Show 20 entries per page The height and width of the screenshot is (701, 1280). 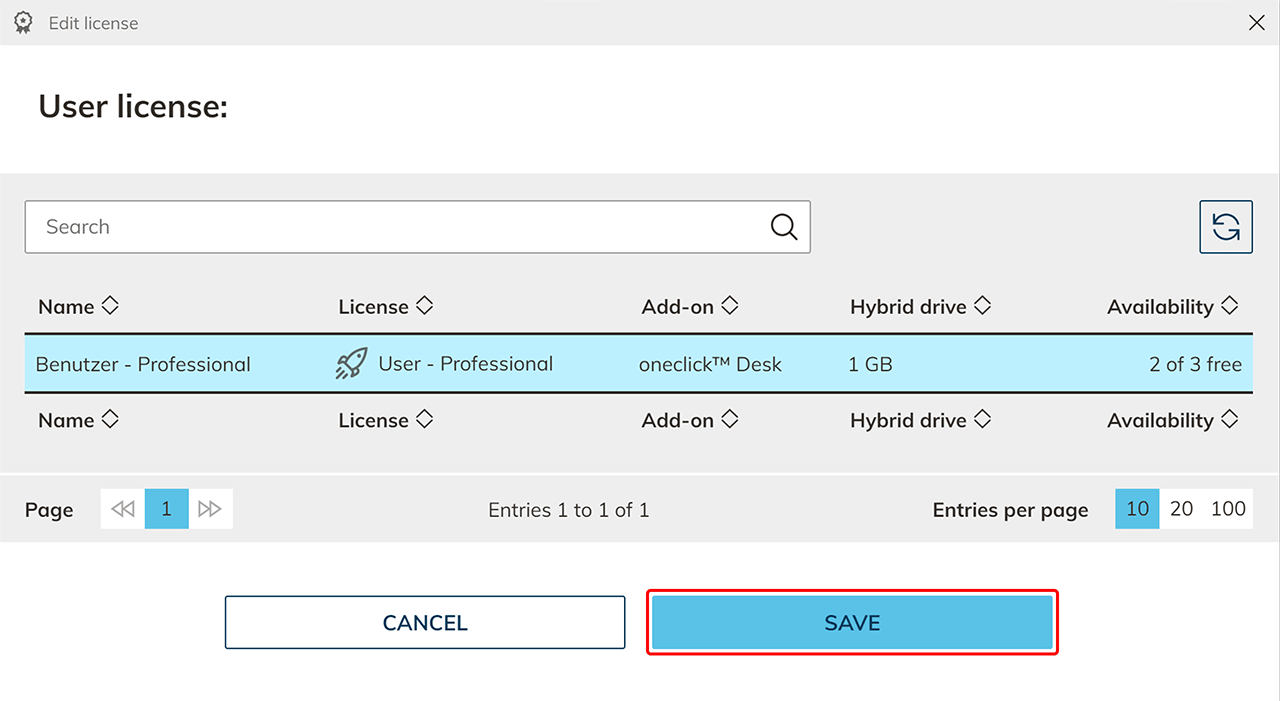(x=1181, y=509)
